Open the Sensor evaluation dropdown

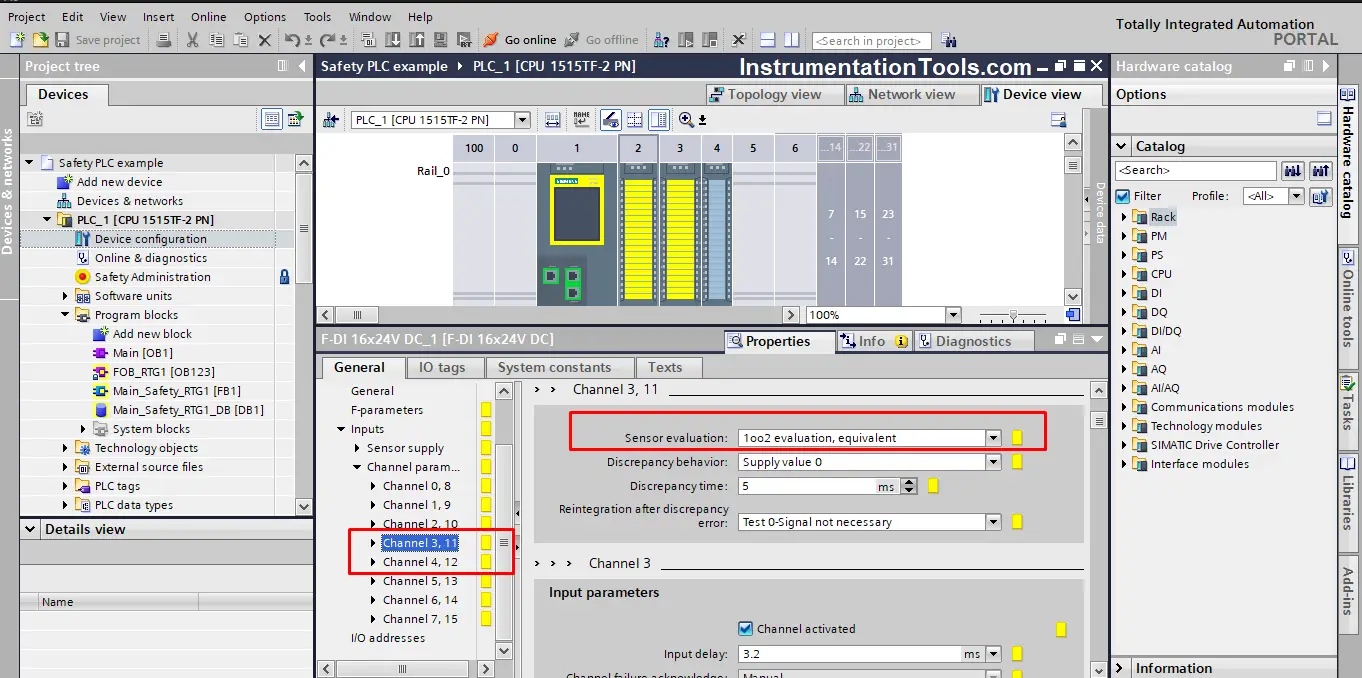[993, 438]
